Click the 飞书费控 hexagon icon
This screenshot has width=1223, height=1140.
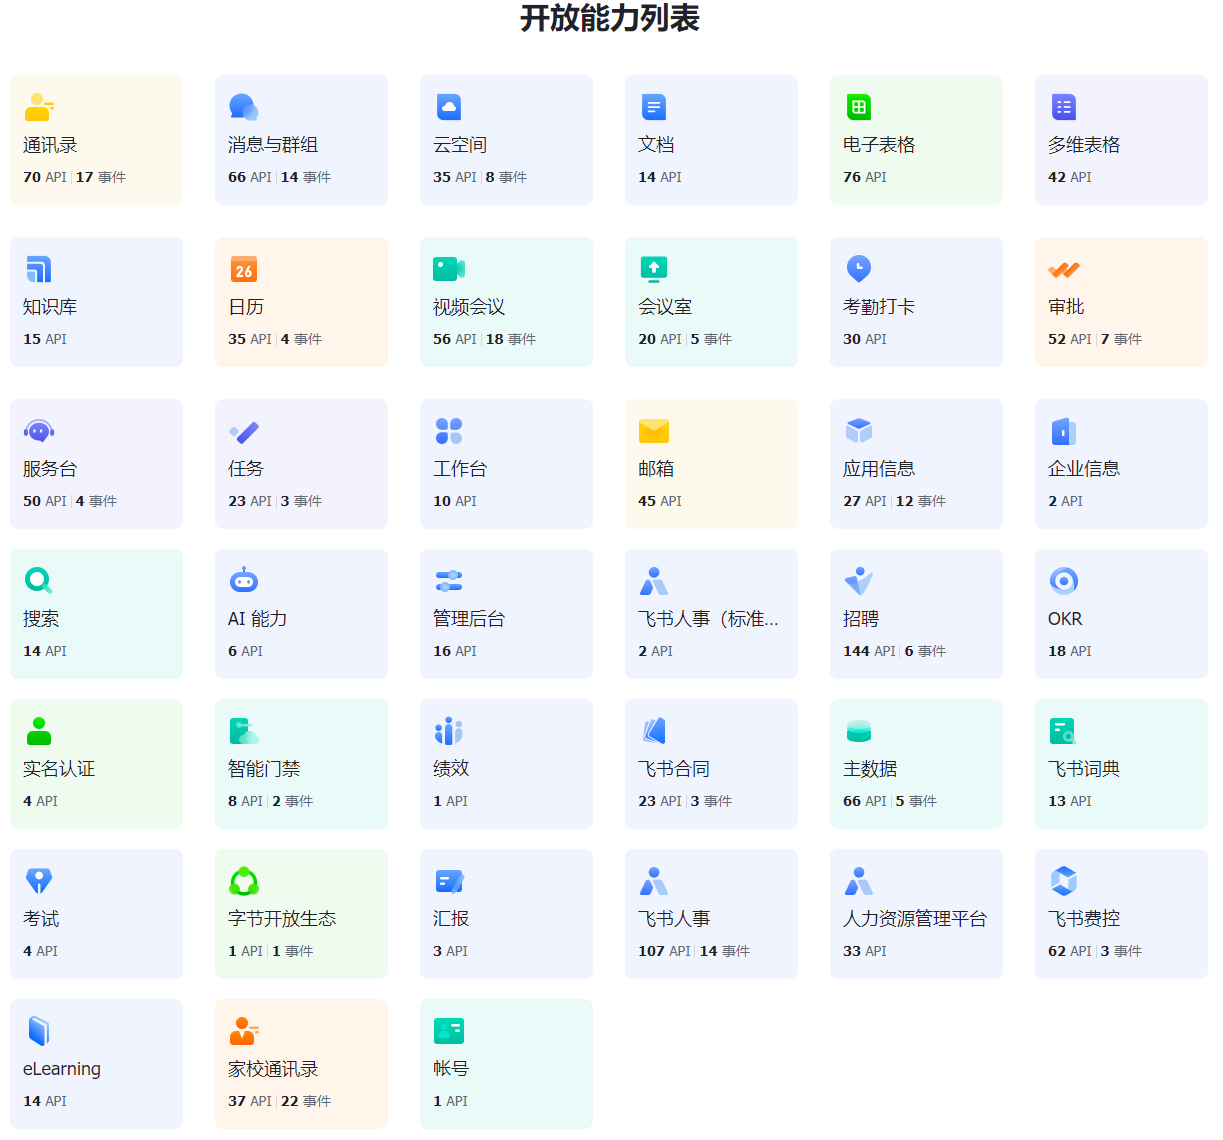[x=1063, y=881]
